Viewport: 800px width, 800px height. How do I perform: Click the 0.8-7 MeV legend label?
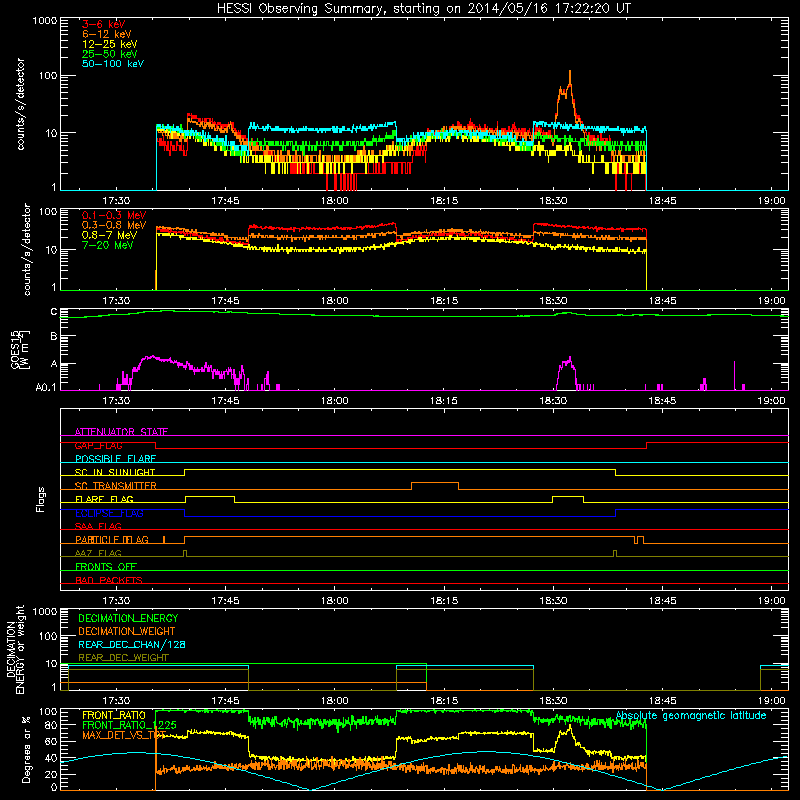click(x=109, y=235)
